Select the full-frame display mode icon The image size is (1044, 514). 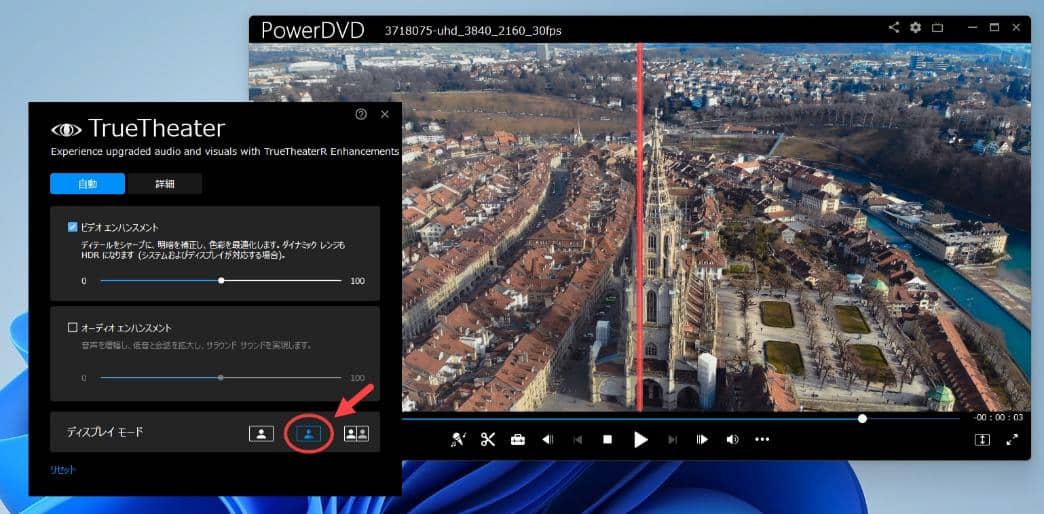(261, 433)
